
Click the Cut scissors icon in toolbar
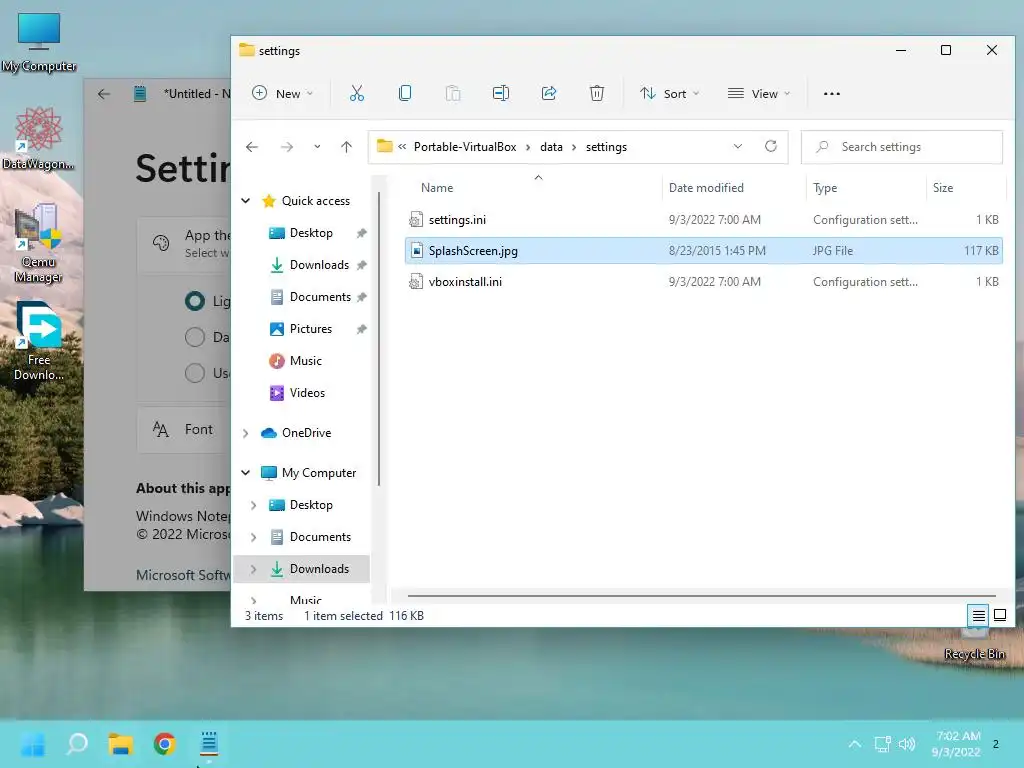point(357,93)
